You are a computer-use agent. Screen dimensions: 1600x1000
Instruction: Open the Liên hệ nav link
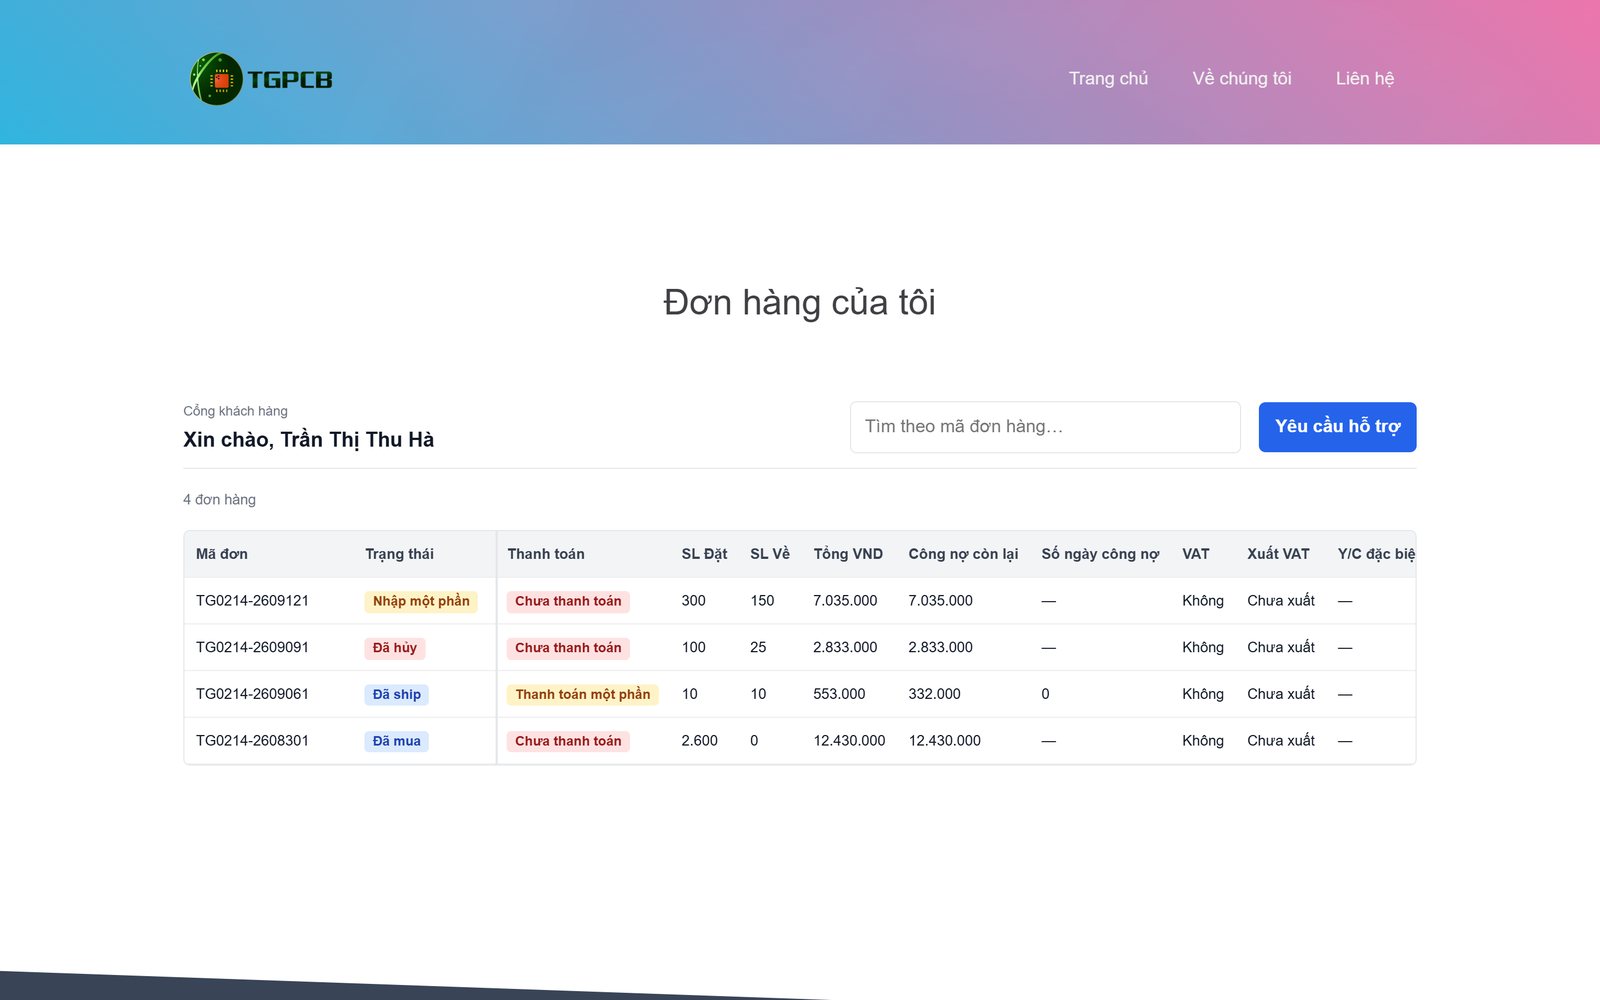[1365, 78]
